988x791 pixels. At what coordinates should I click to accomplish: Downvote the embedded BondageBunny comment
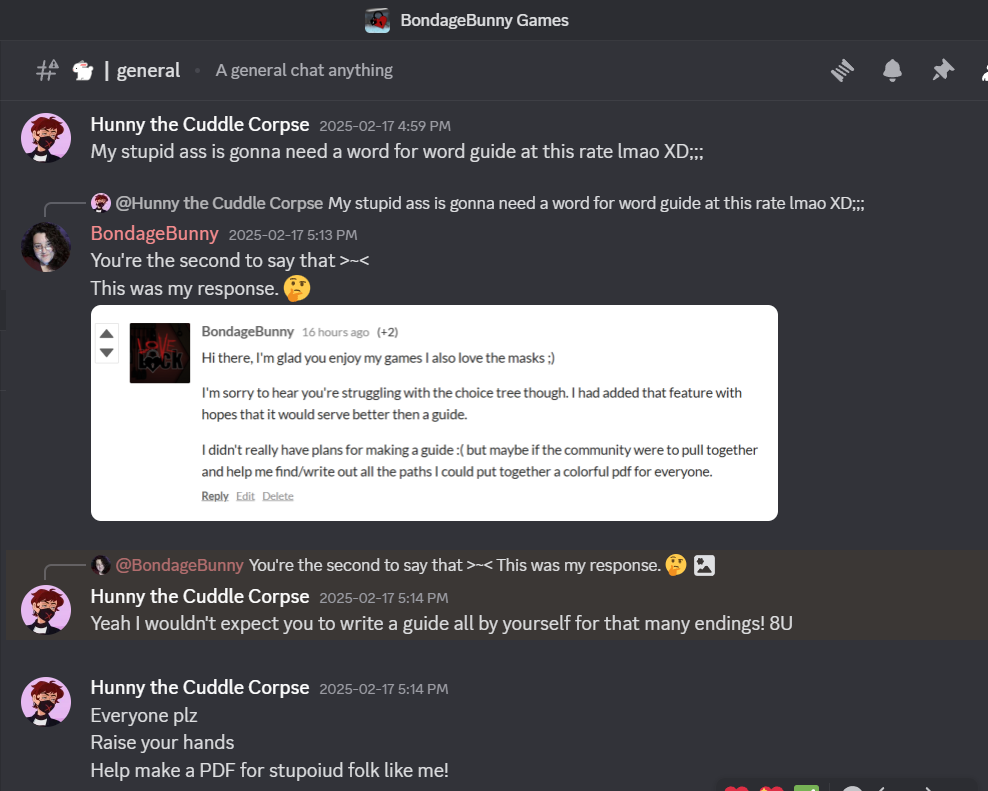(x=106, y=352)
